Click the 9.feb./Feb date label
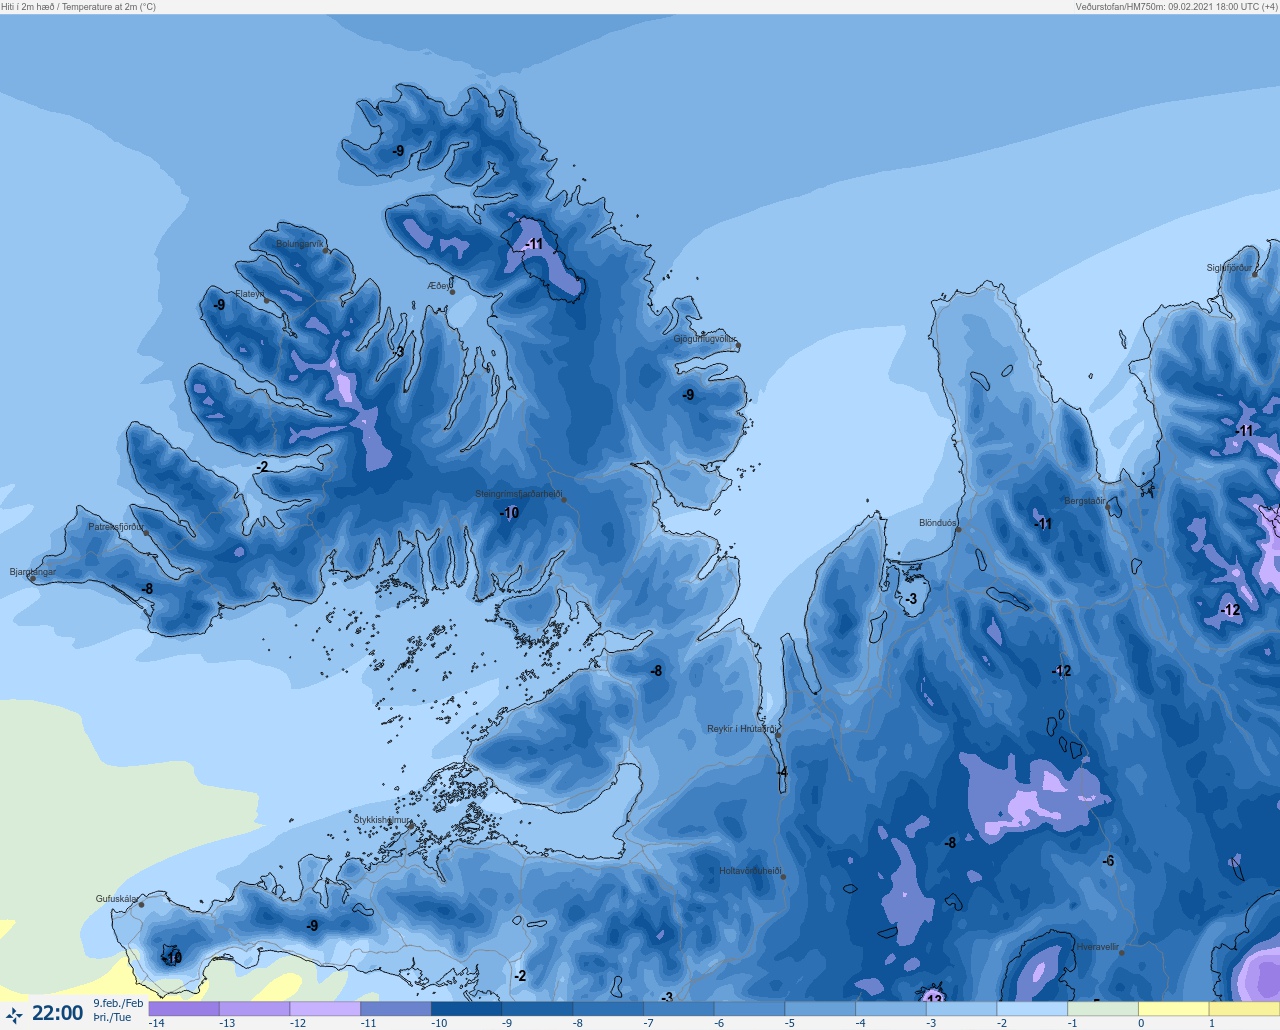 click(x=118, y=1003)
